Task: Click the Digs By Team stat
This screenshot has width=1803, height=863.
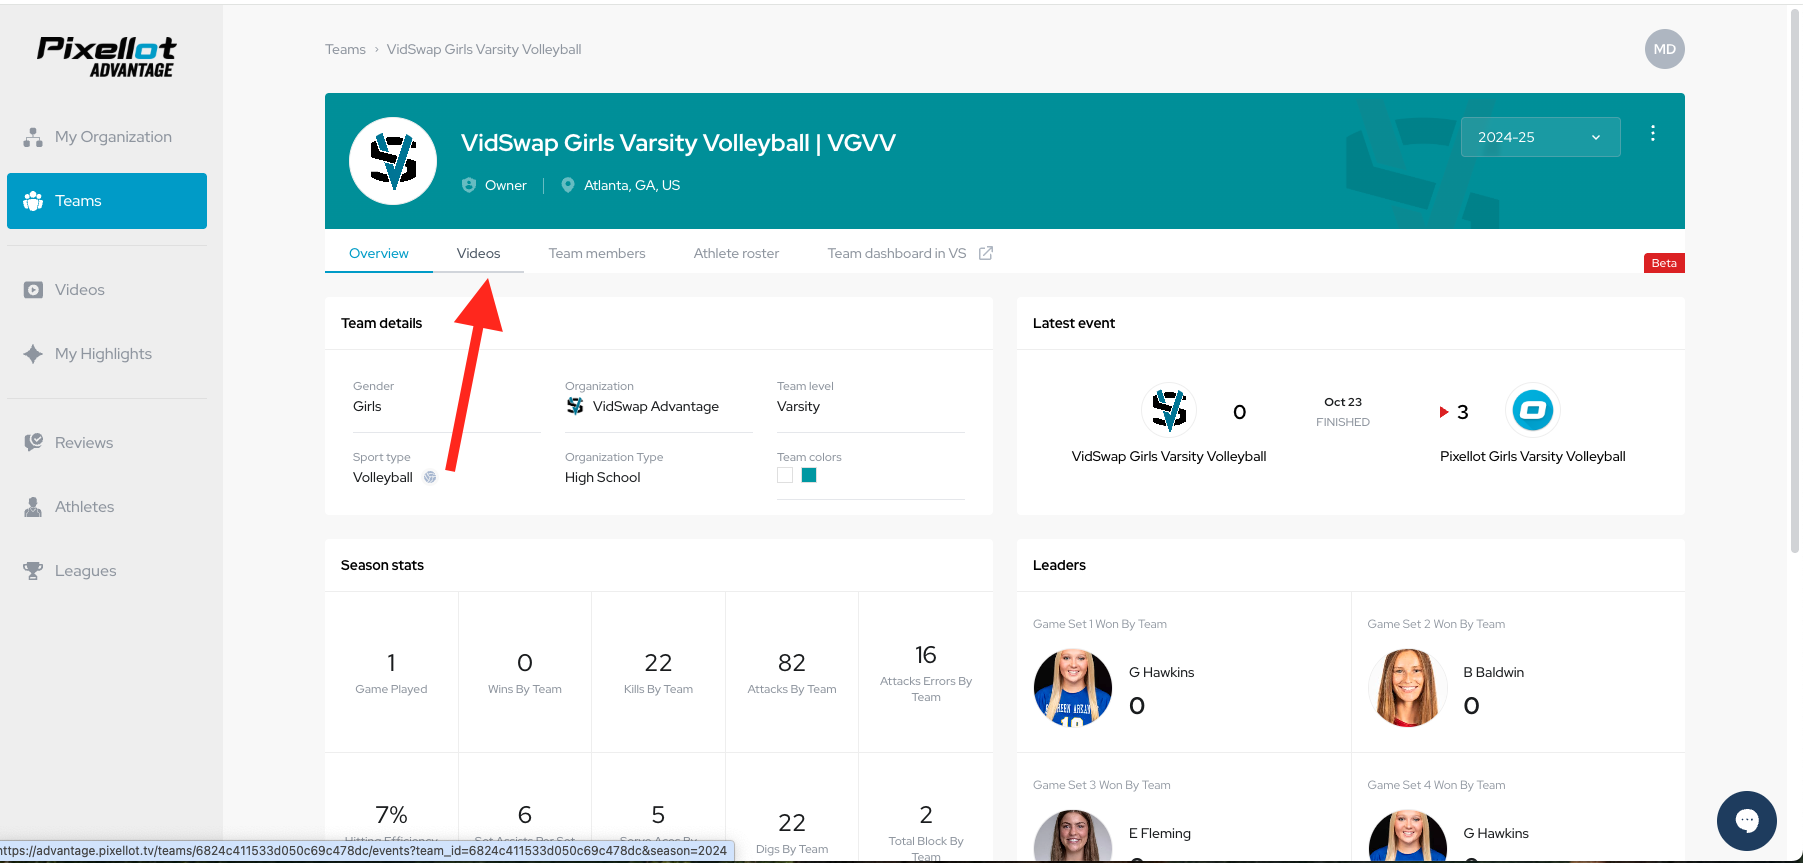Action: (x=792, y=832)
